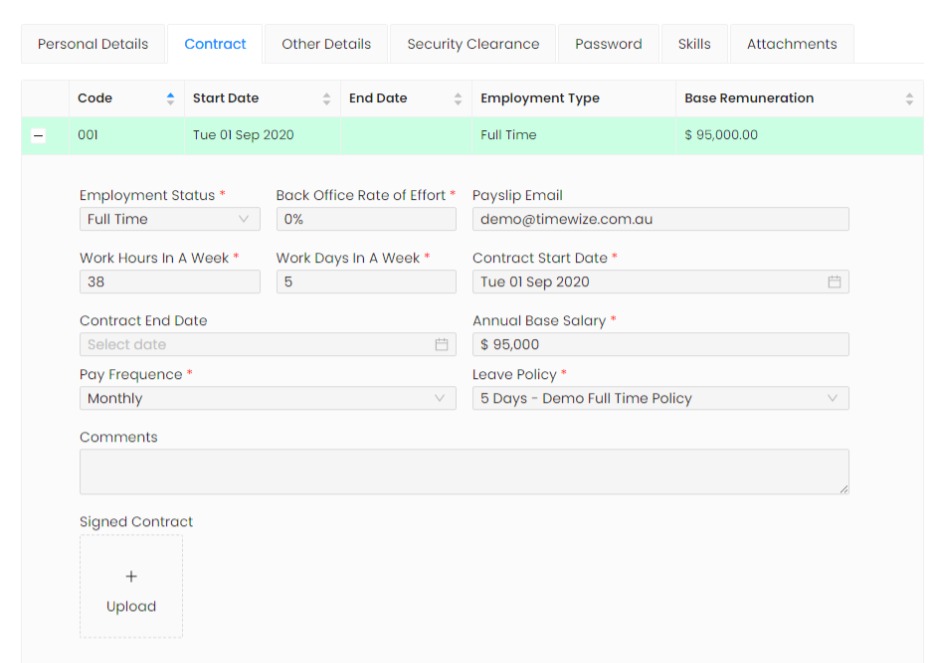Click the plus Upload signed contract box

point(131,586)
